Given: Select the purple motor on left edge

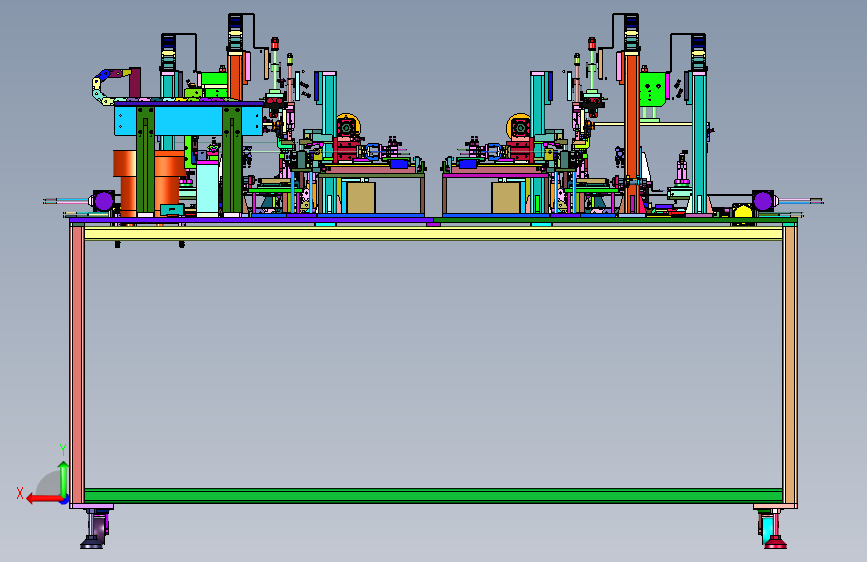Looking at the screenshot, I should pyautogui.click(x=103, y=201).
